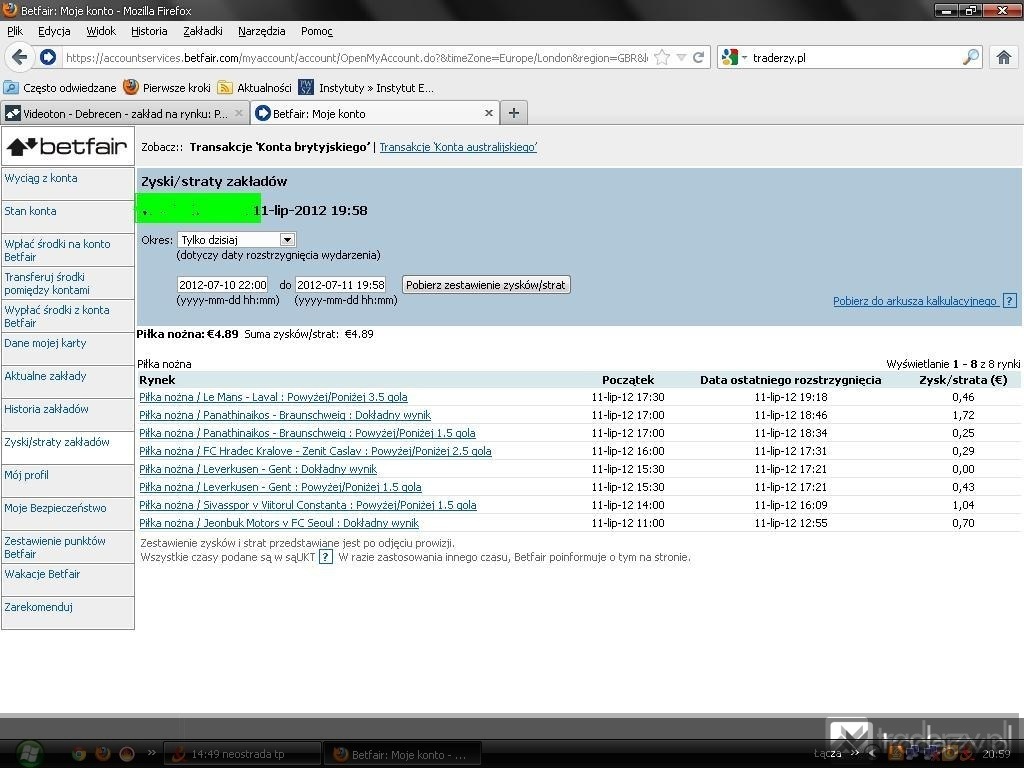This screenshot has width=1024, height=768.
Task: Open the Edycja menu
Action: pyautogui.click(x=54, y=31)
